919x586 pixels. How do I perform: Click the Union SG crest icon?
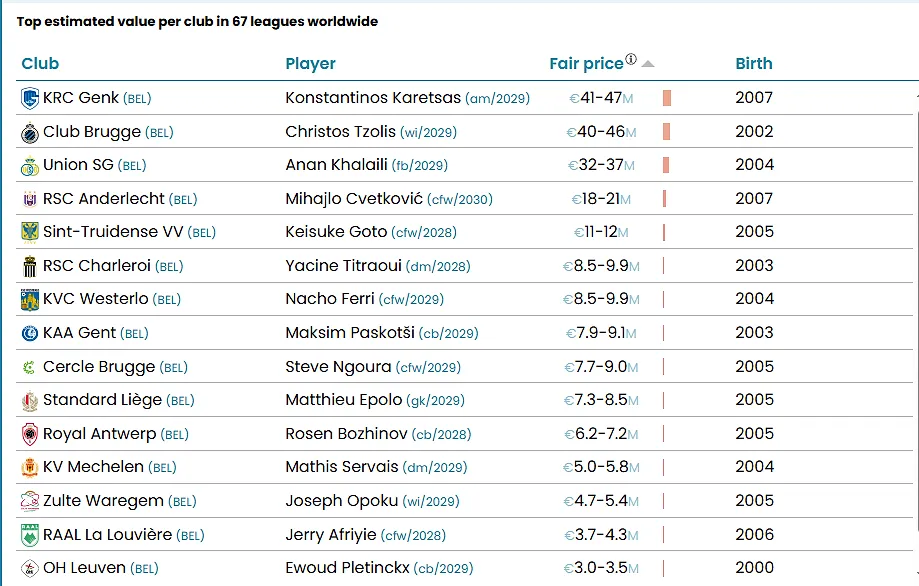29,165
